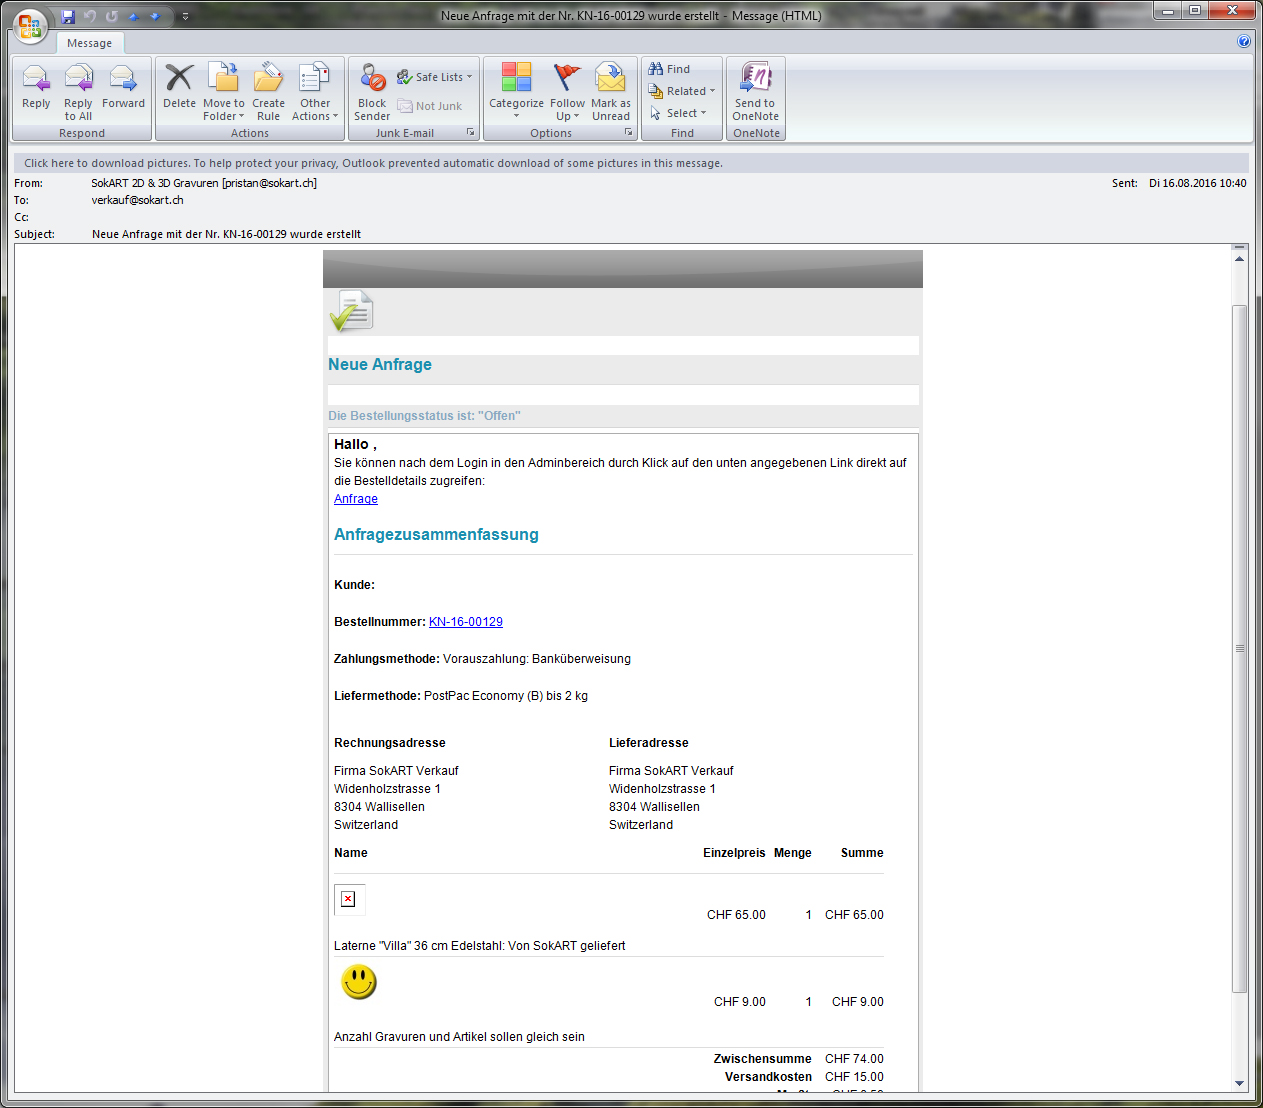This screenshot has width=1263, height=1108.
Task: Expand the Other Actions menu
Action: pyautogui.click(x=315, y=90)
